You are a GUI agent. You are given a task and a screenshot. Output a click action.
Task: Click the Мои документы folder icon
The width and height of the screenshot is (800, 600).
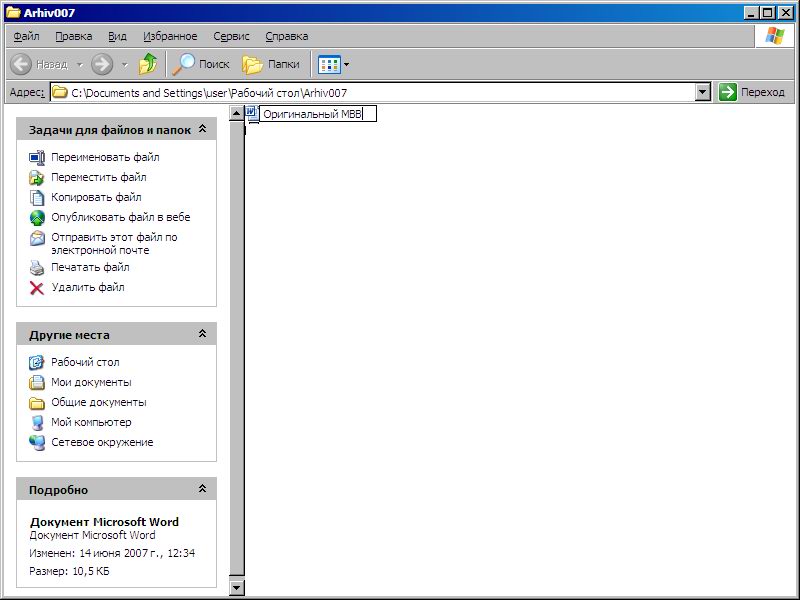coord(37,383)
